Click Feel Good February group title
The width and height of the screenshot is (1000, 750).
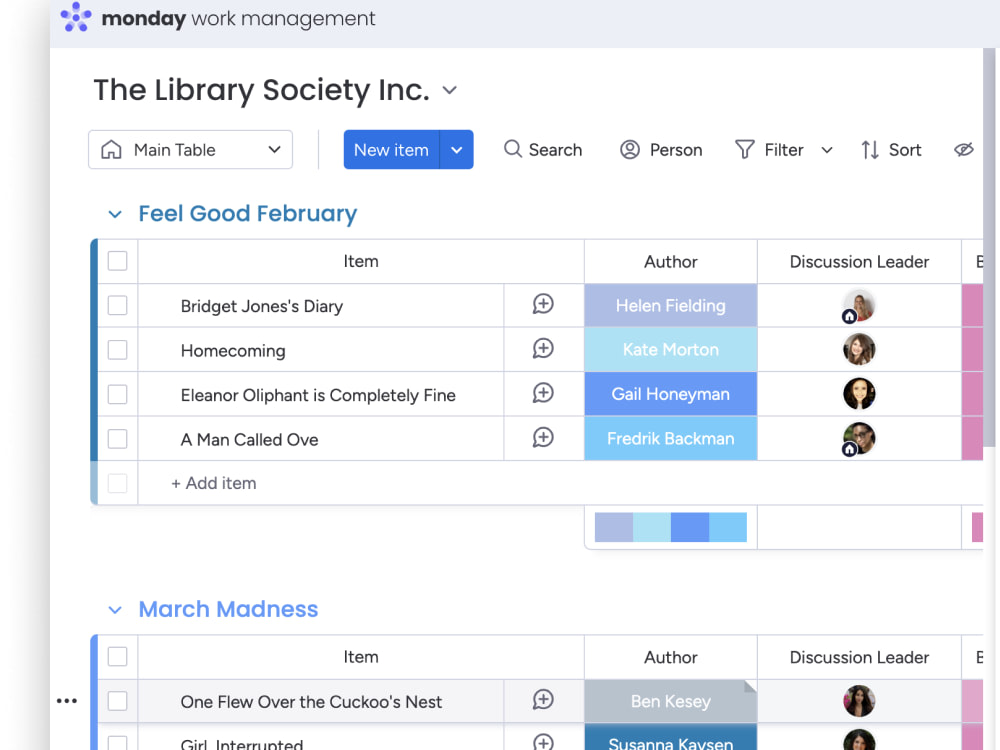click(248, 214)
